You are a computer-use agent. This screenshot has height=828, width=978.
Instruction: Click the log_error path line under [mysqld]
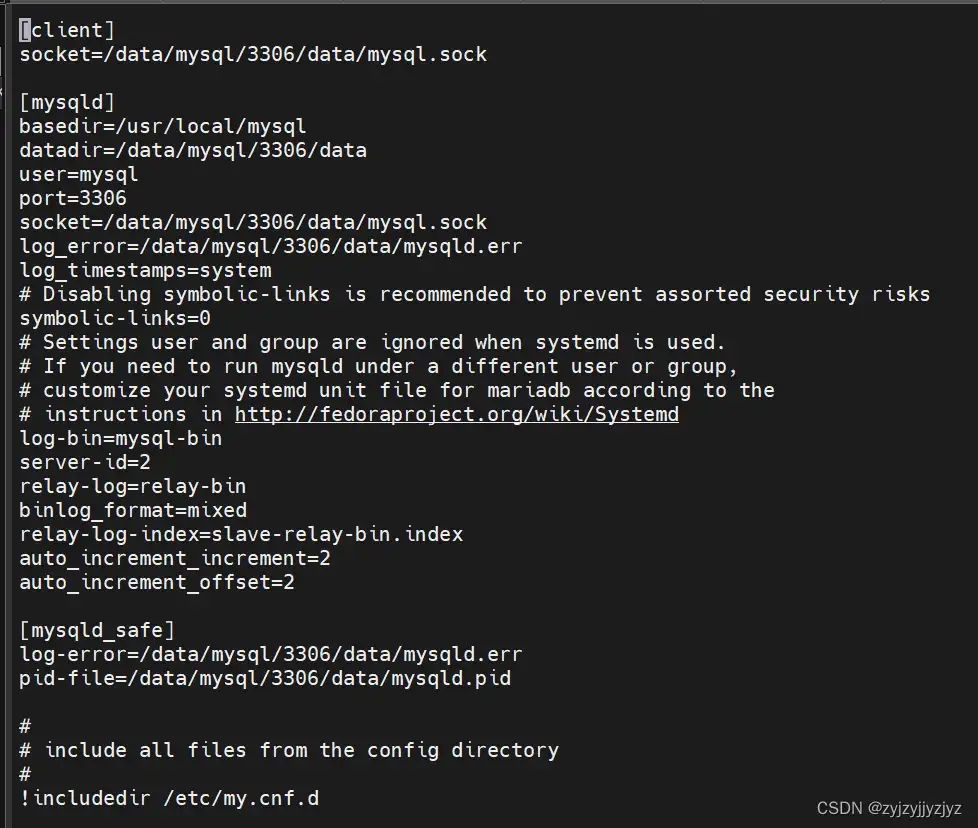pyautogui.click(x=270, y=246)
